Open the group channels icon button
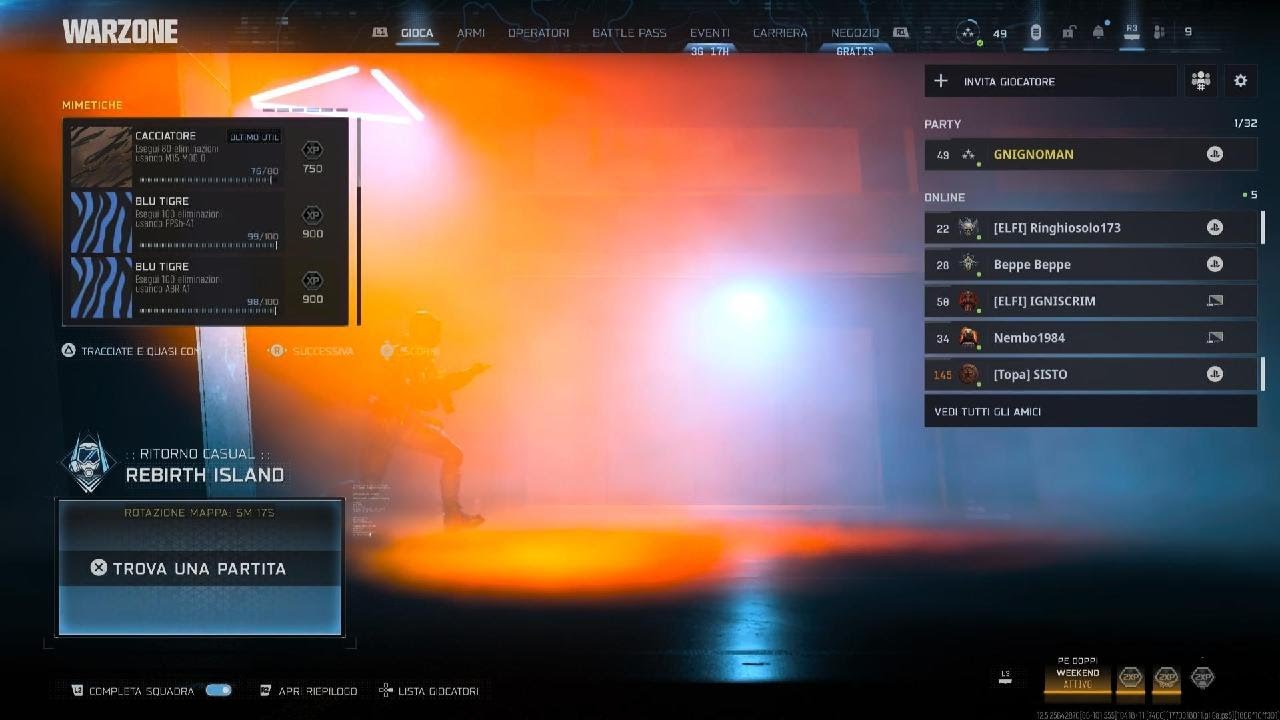1280x720 pixels. point(1200,81)
